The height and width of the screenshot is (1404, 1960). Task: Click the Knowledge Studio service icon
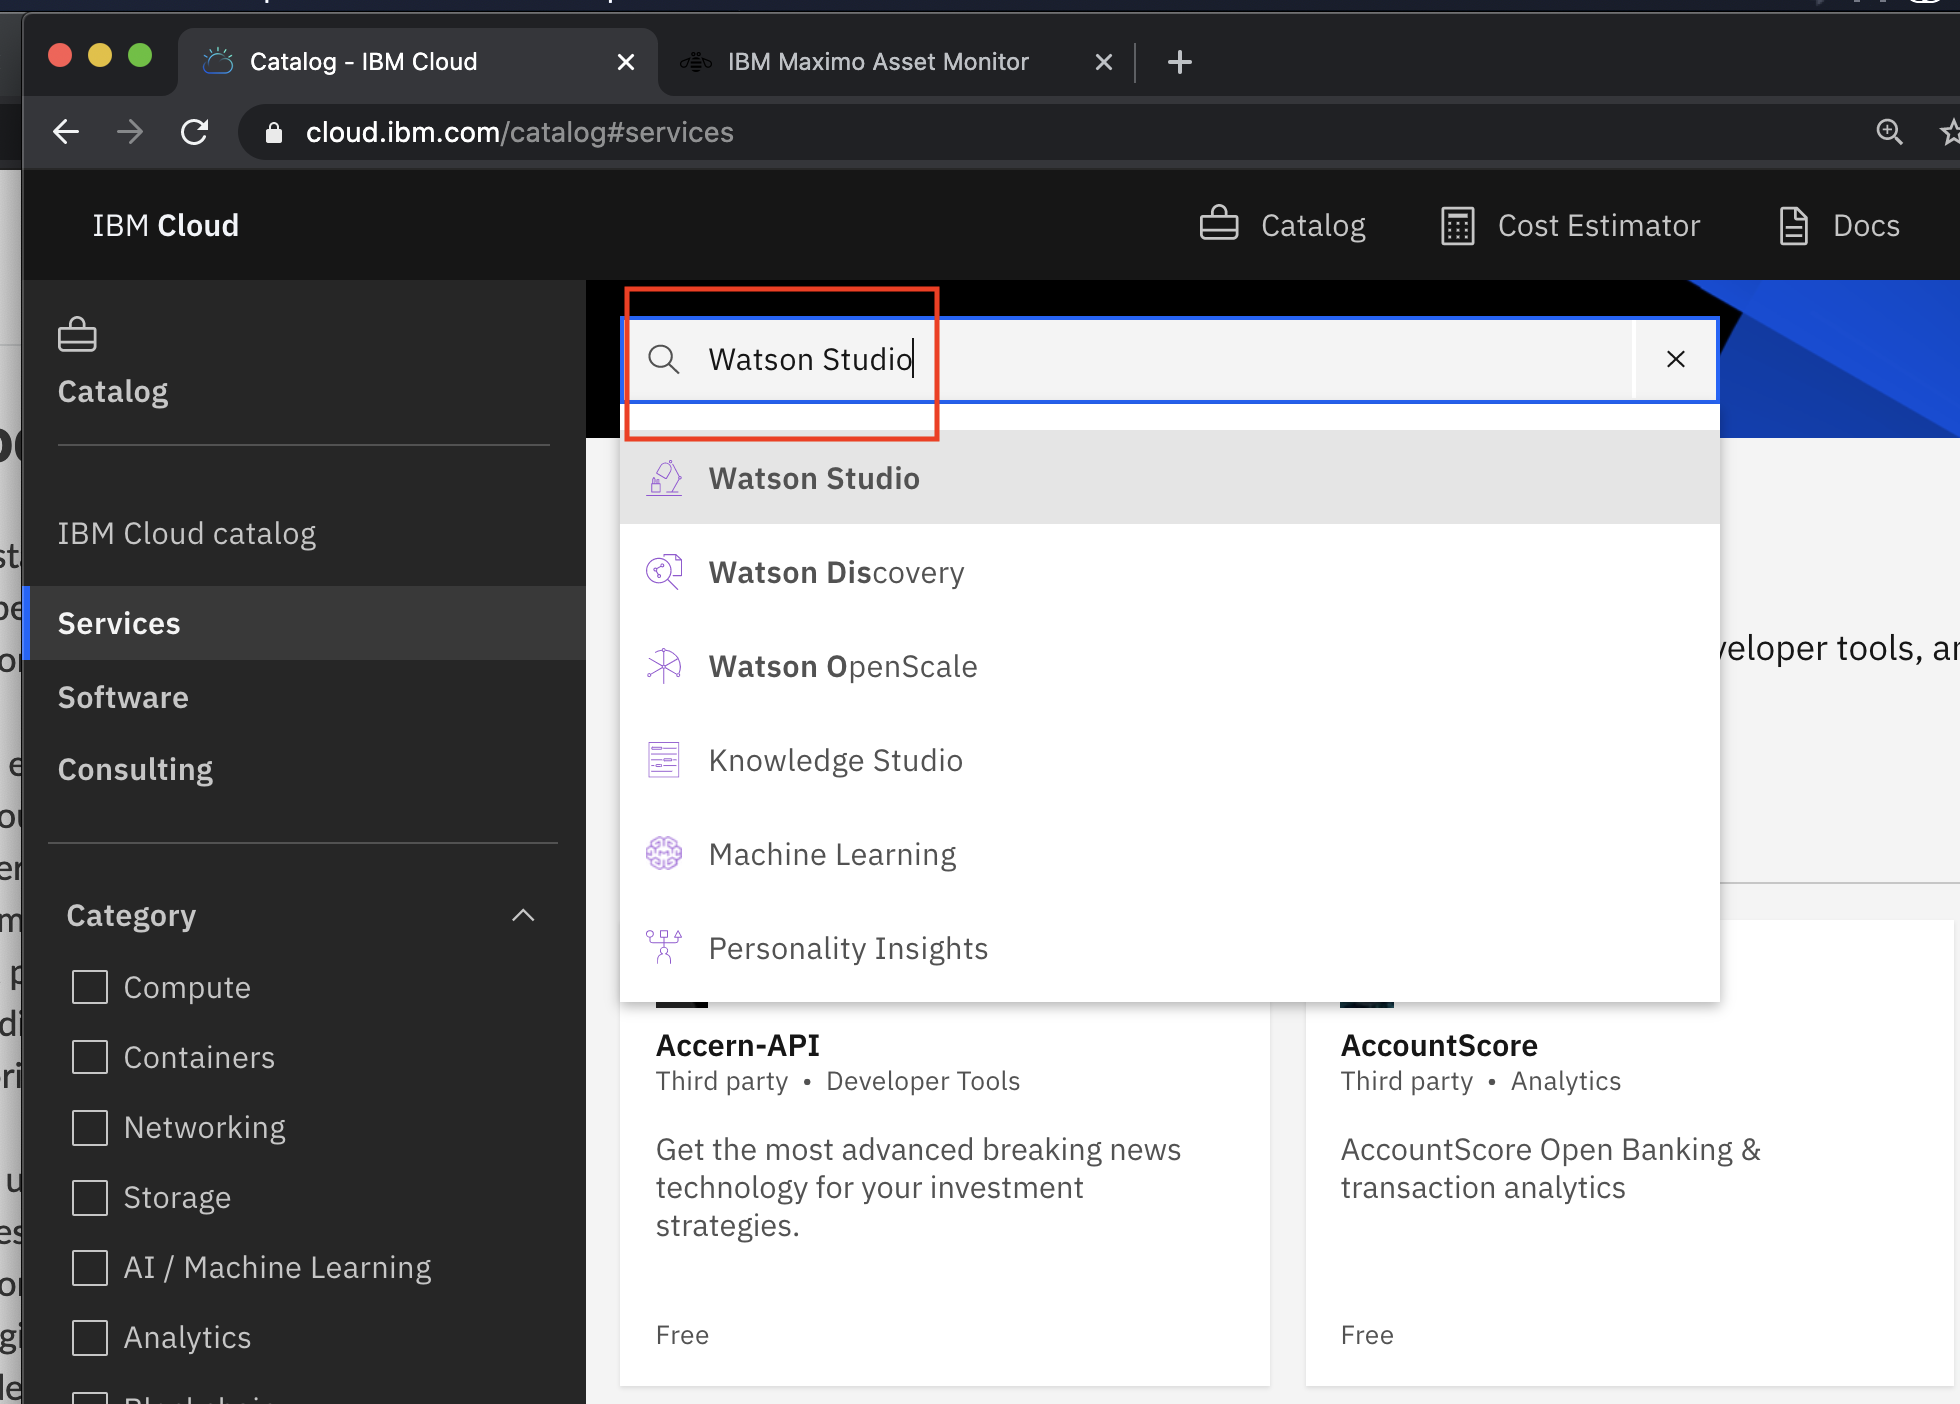click(664, 760)
